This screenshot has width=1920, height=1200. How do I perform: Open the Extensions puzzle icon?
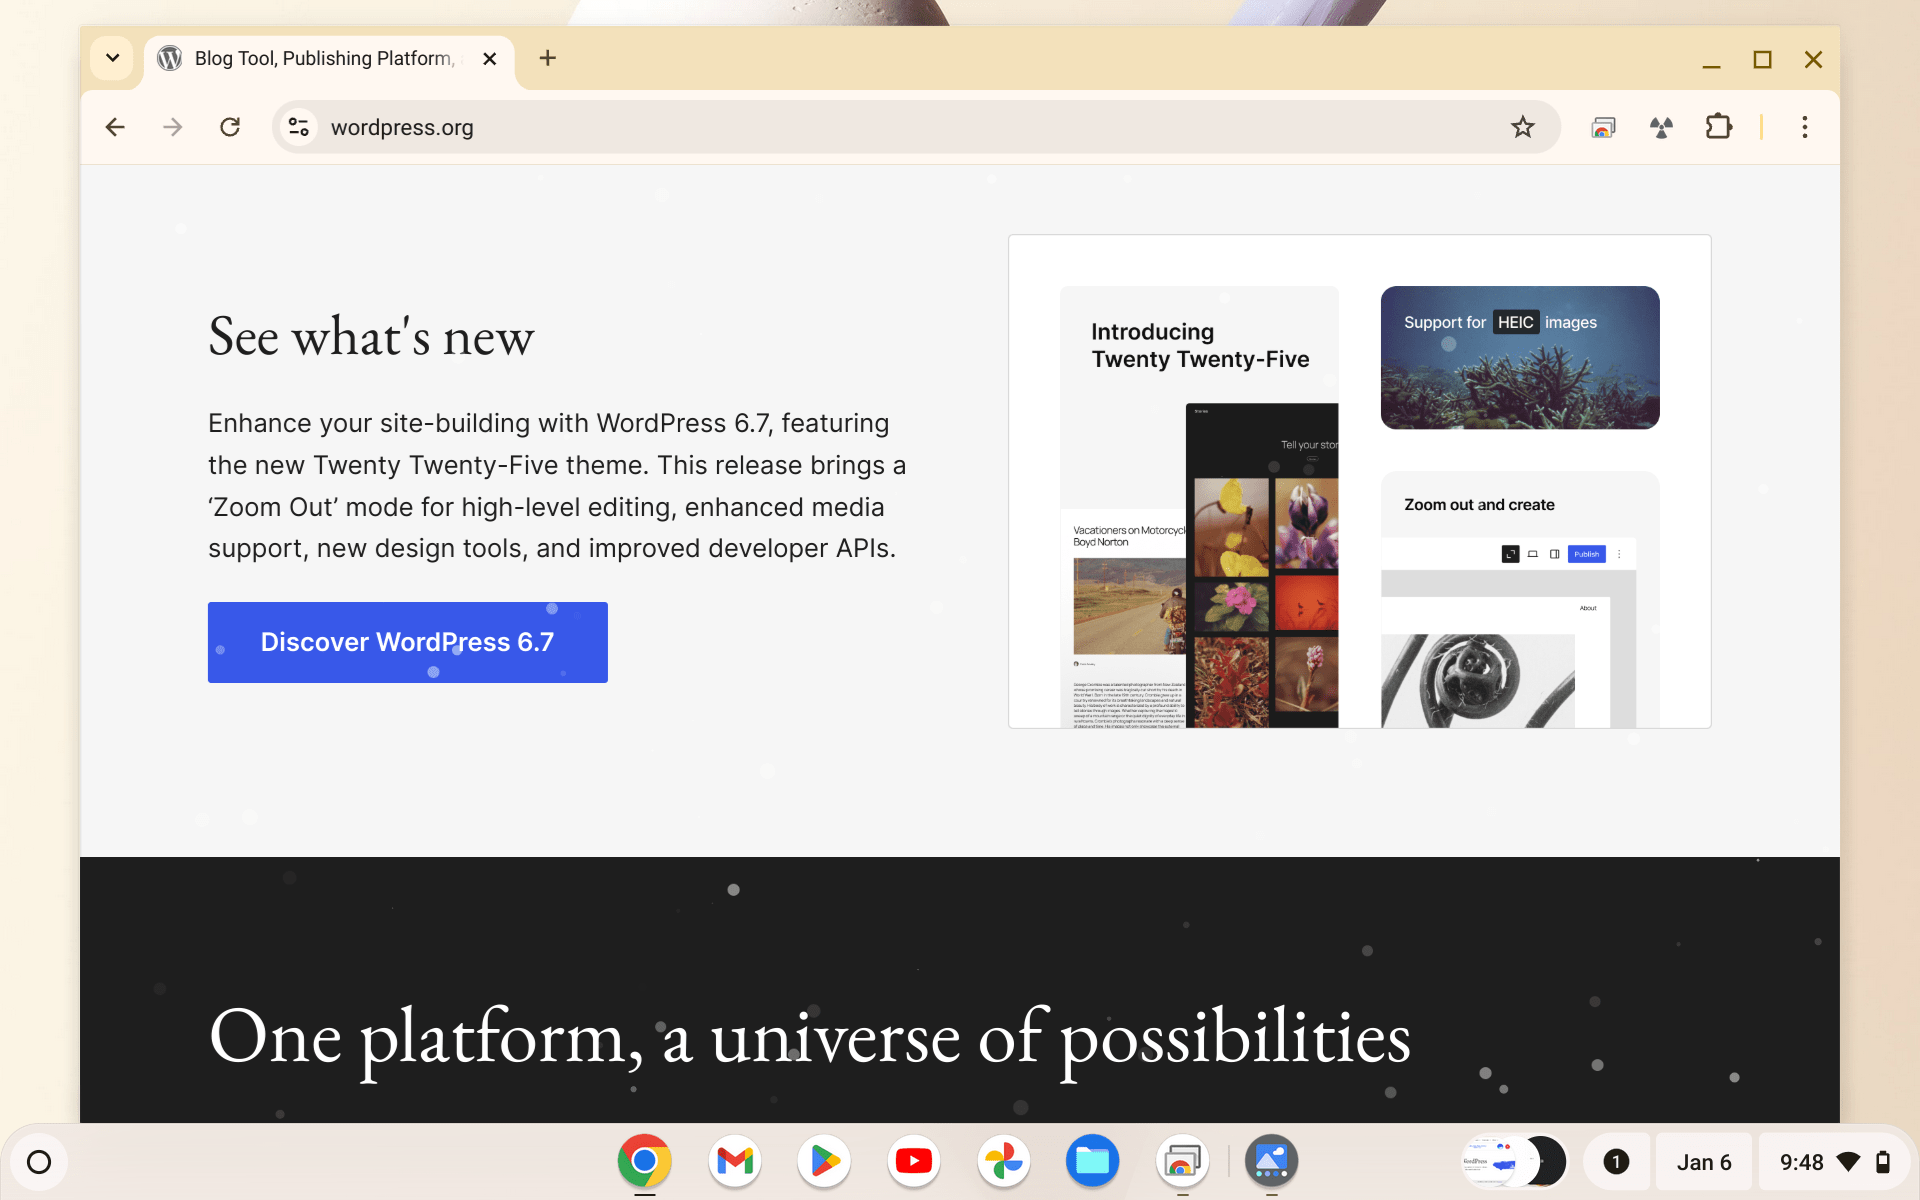(1718, 127)
